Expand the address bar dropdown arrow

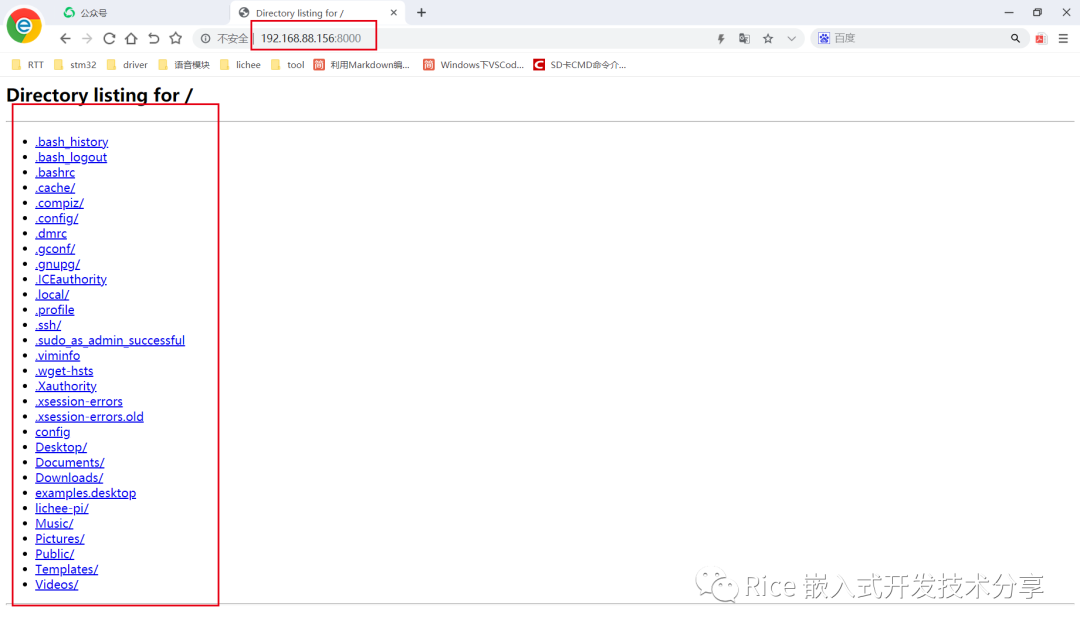(x=791, y=39)
